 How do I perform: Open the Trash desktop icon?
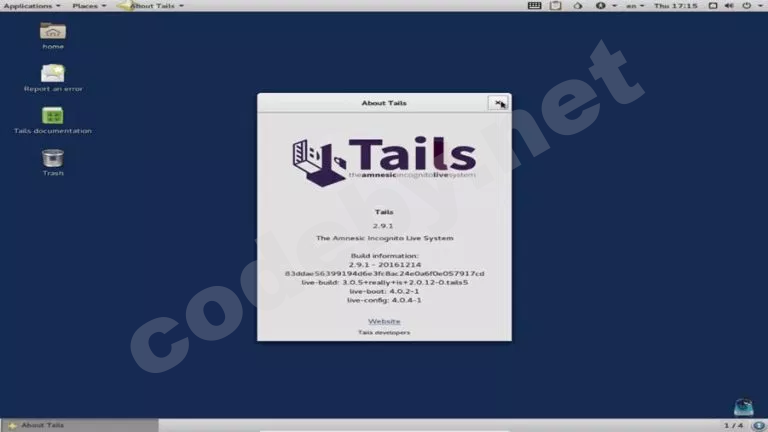click(53, 163)
